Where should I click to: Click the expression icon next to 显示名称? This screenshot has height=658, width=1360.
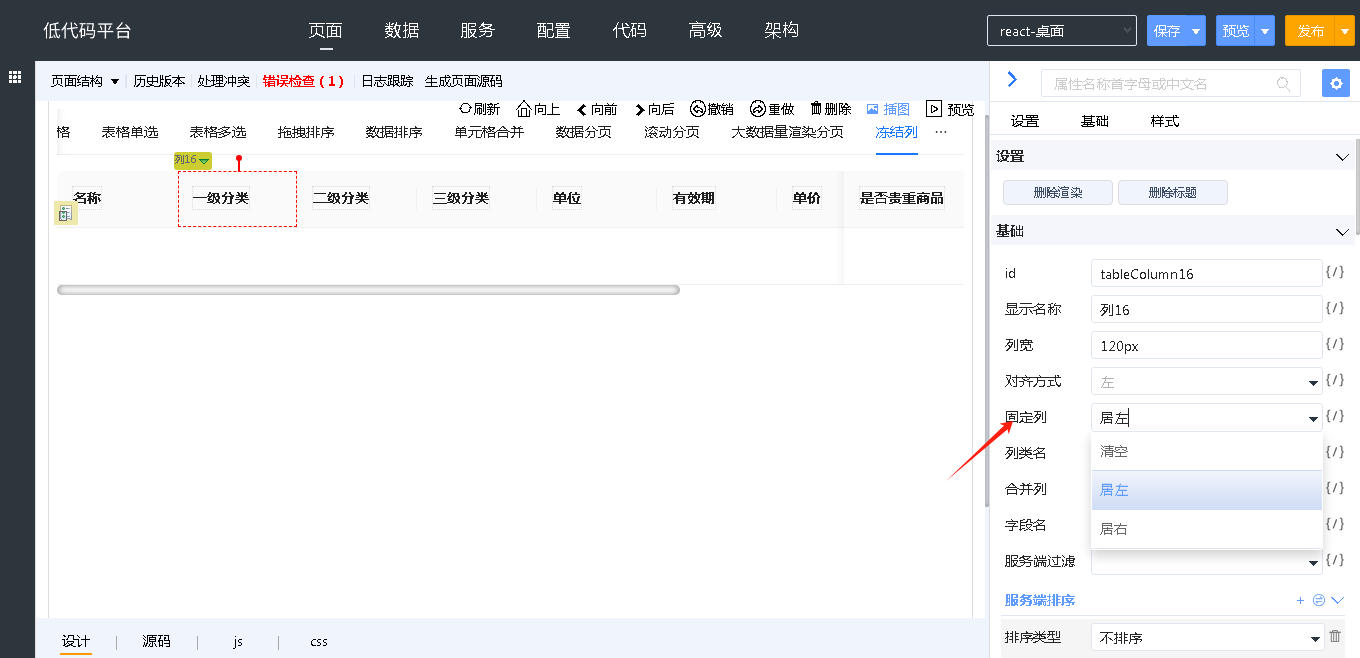pyautogui.click(x=1334, y=308)
